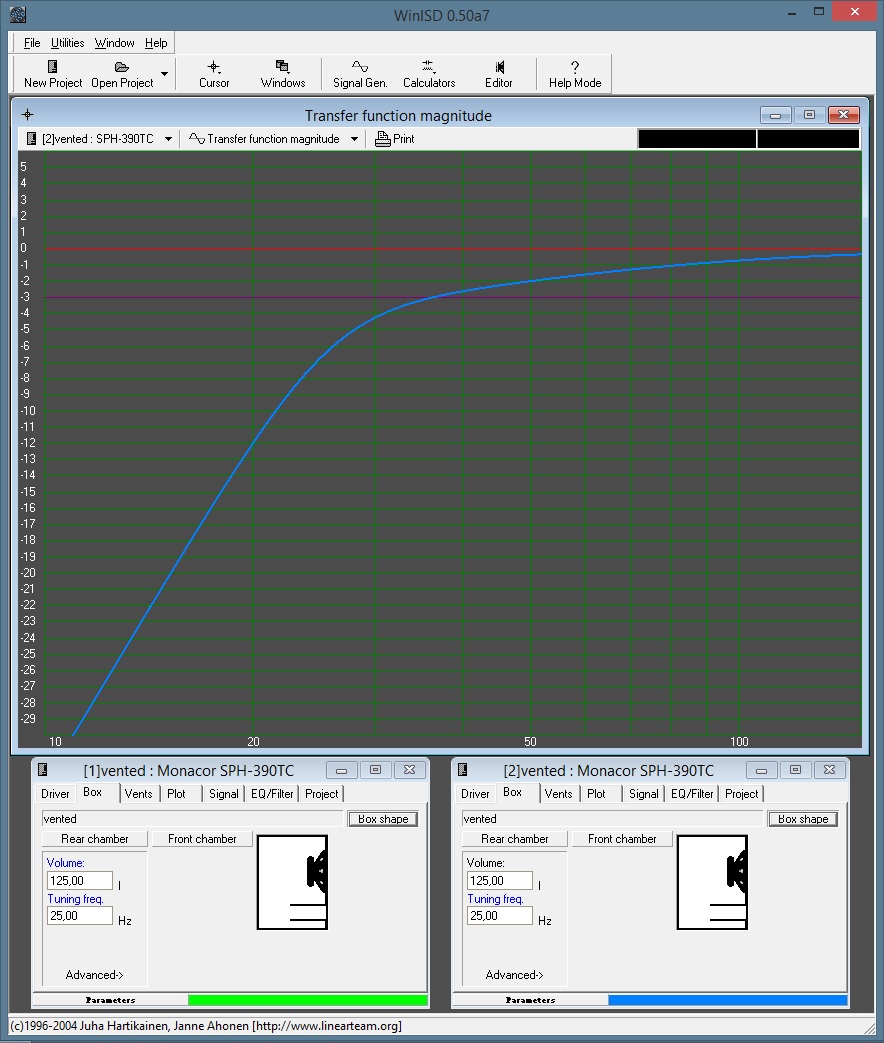Switch to Vents tab in project [1]
This screenshot has width=884, height=1043.
[x=139, y=794]
